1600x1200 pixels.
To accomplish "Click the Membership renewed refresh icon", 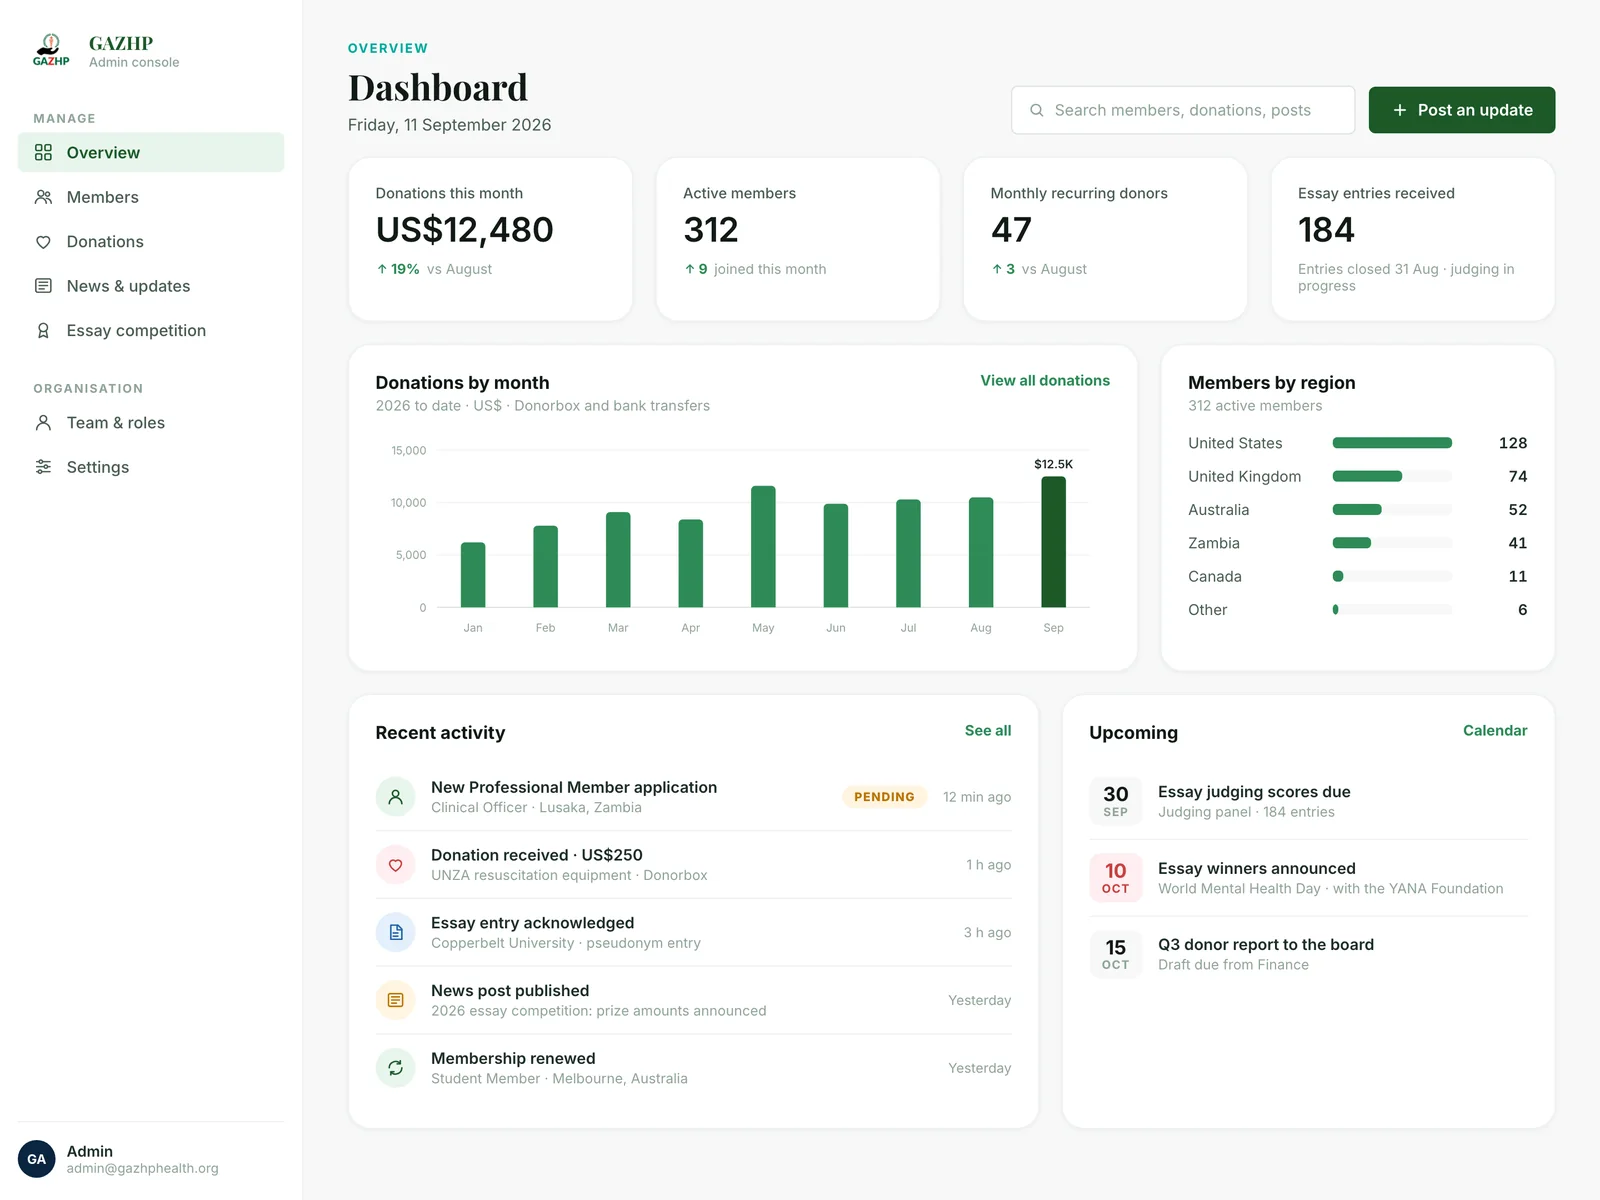I will tap(396, 1068).
